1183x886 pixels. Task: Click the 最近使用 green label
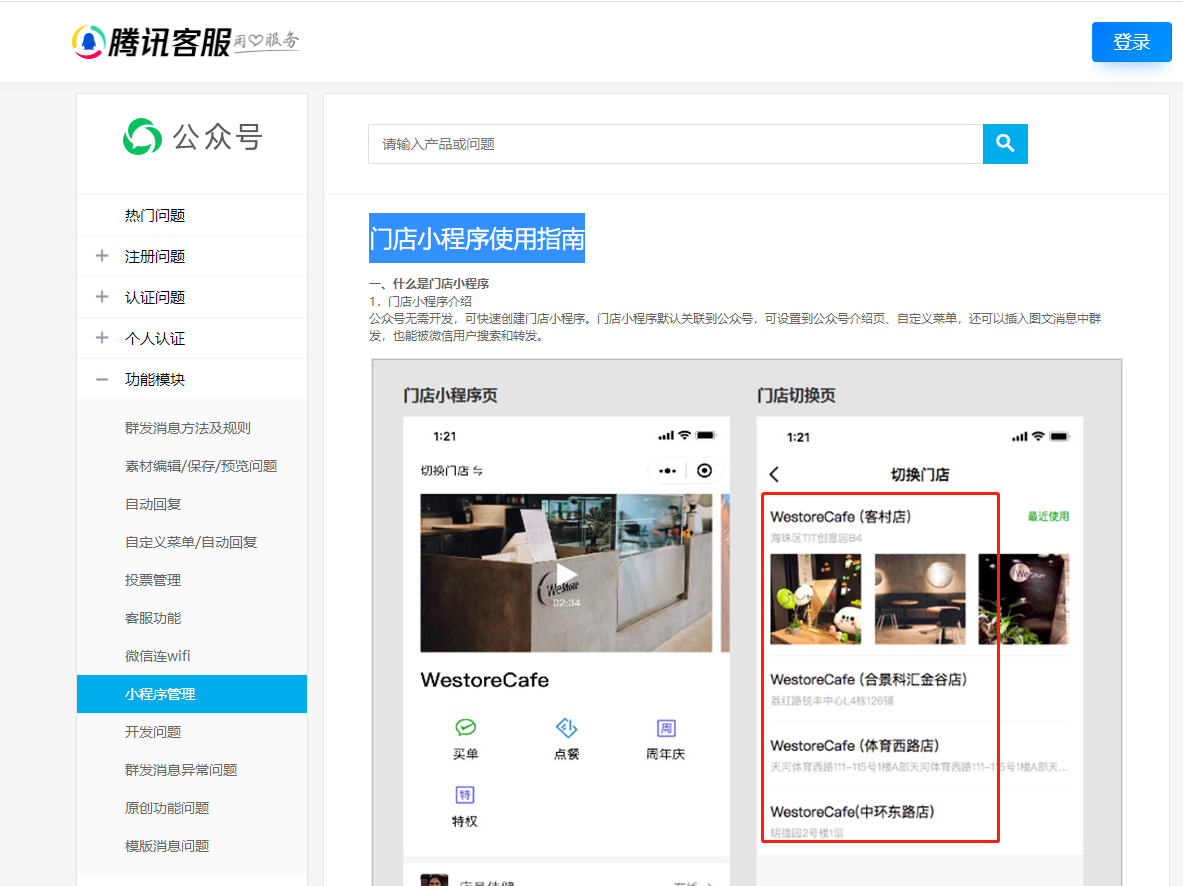click(1048, 516)
